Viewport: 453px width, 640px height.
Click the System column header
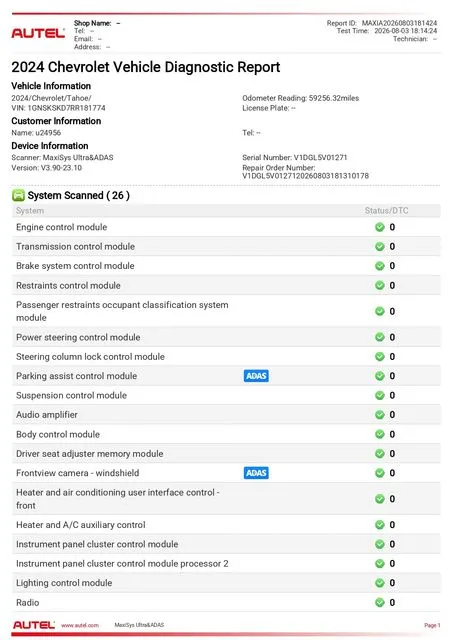30,211
